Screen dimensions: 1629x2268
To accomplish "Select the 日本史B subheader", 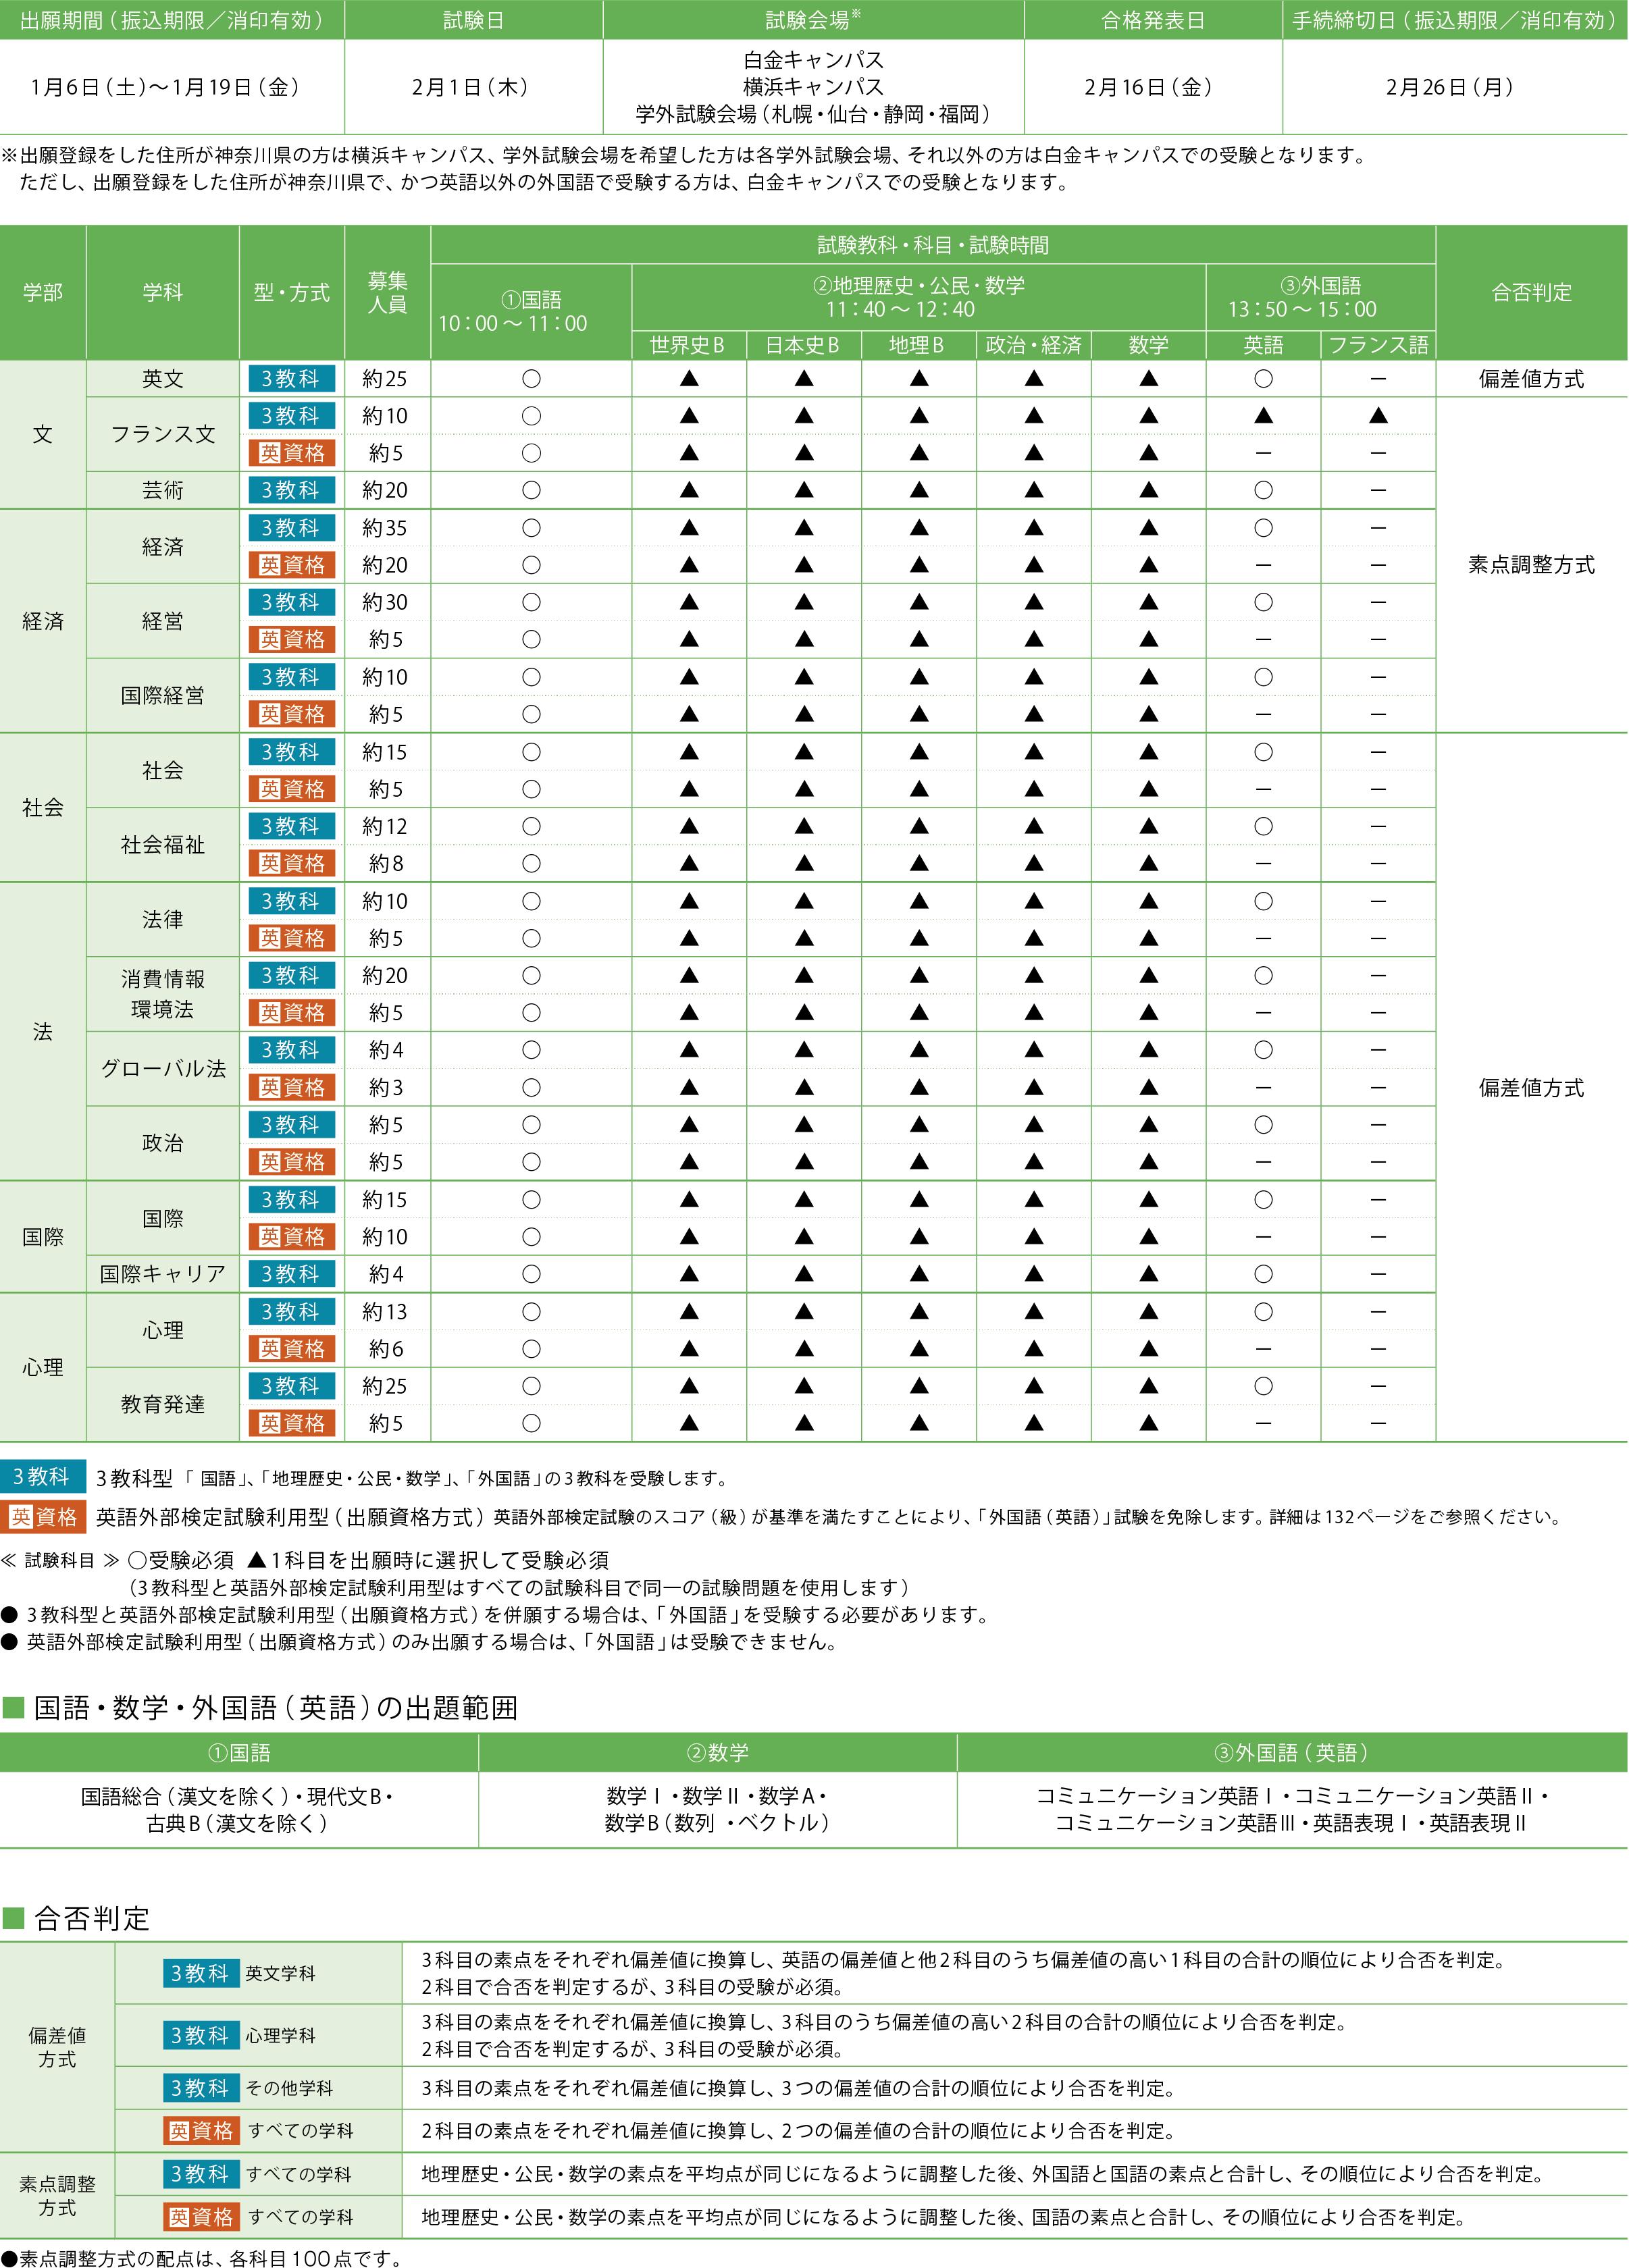I will 803,345.
